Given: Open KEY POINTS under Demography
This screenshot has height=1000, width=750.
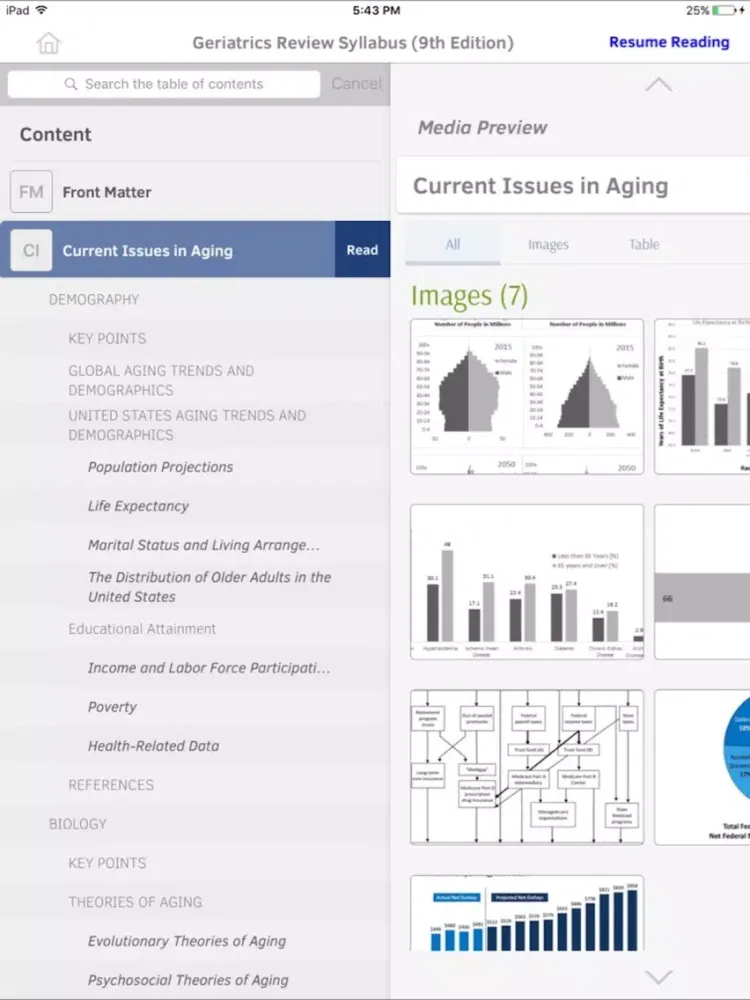Looking at the screenshot, I should 107,338.
